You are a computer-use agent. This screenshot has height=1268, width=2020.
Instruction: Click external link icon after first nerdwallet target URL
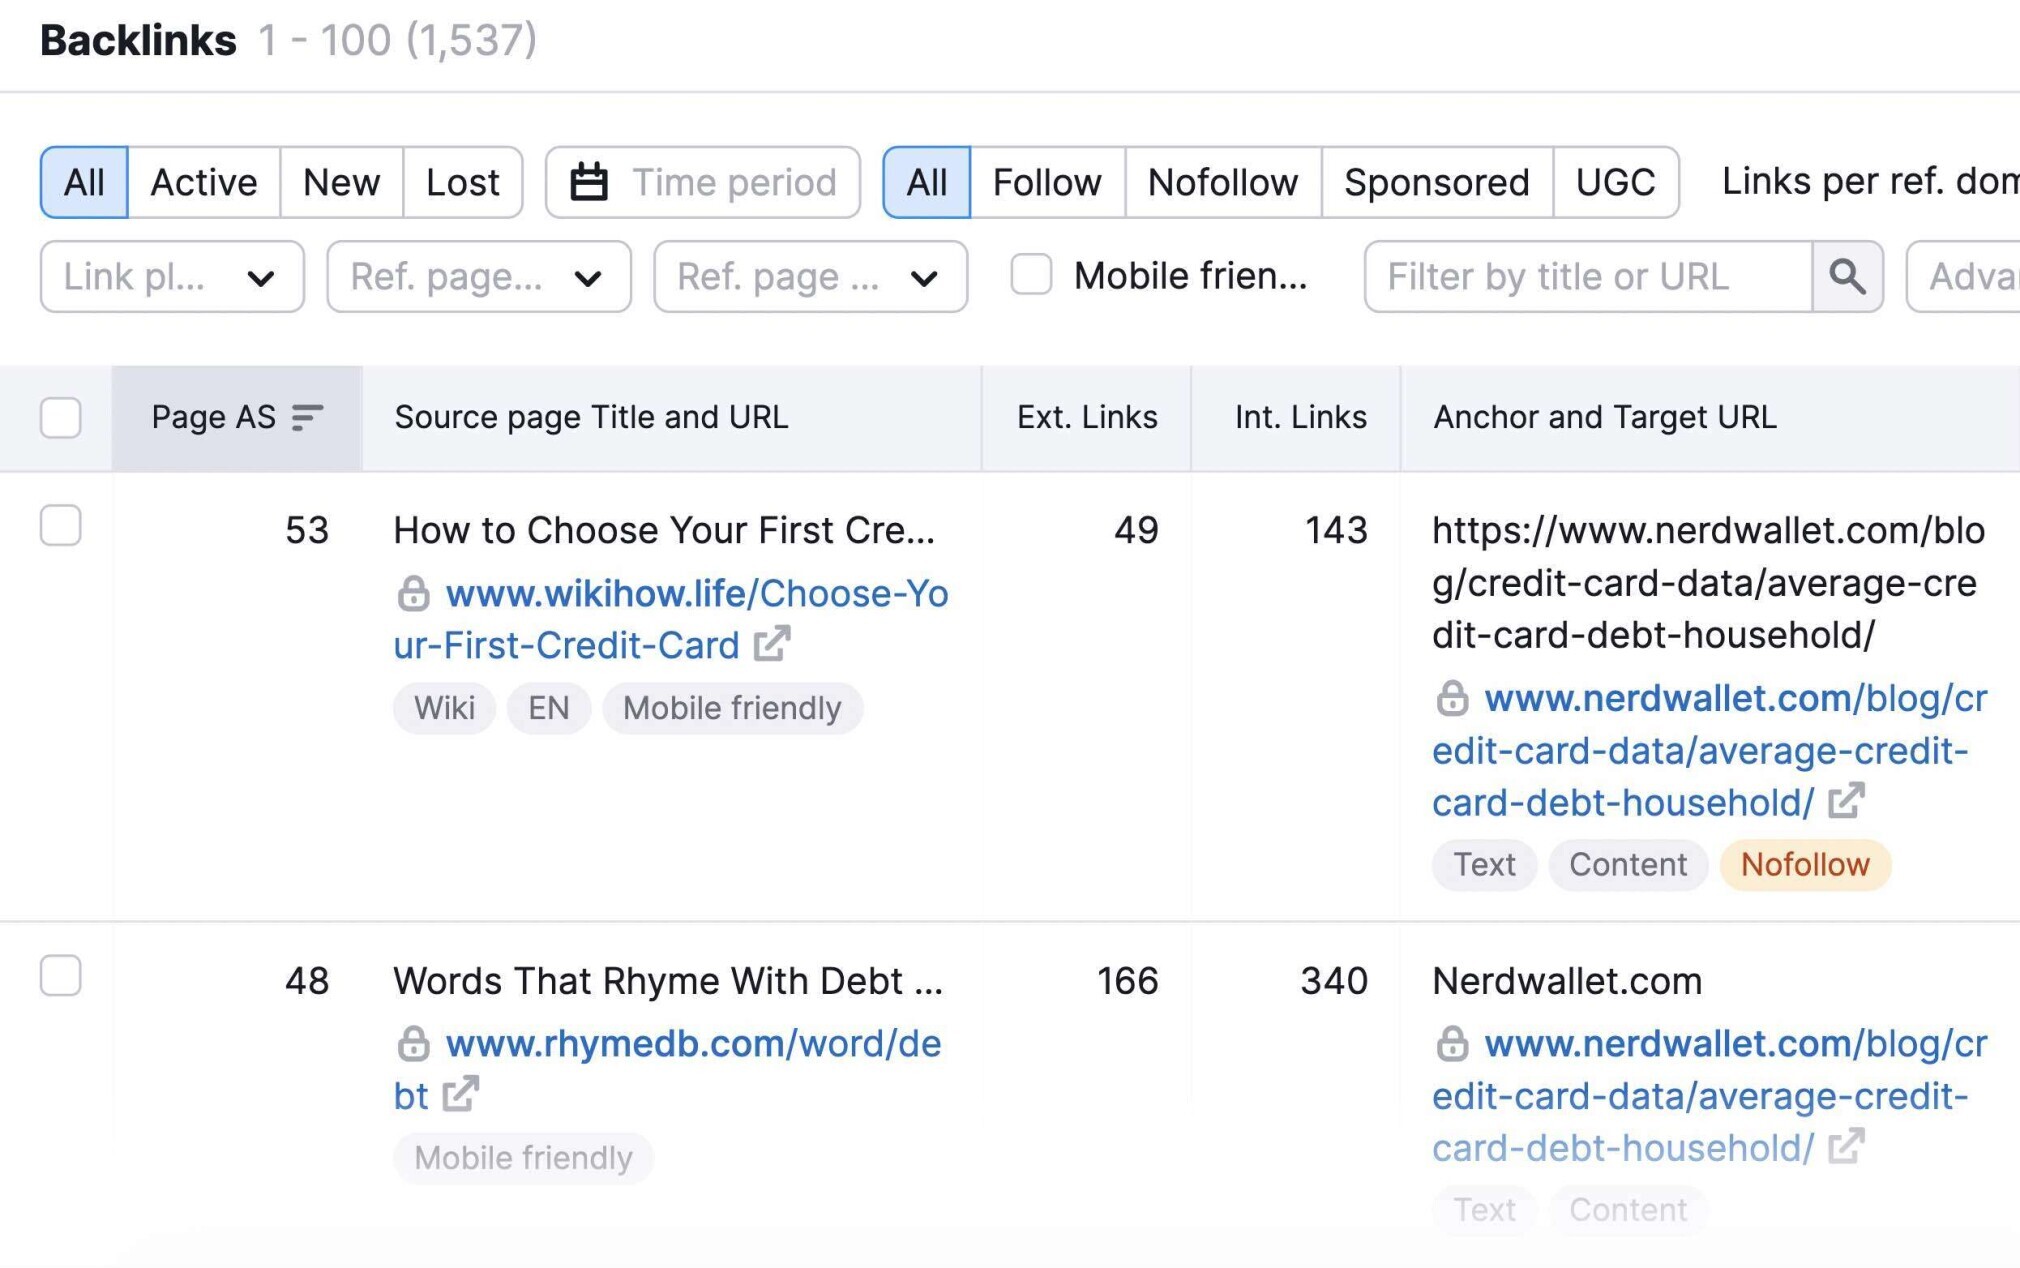click(1846, 801)
